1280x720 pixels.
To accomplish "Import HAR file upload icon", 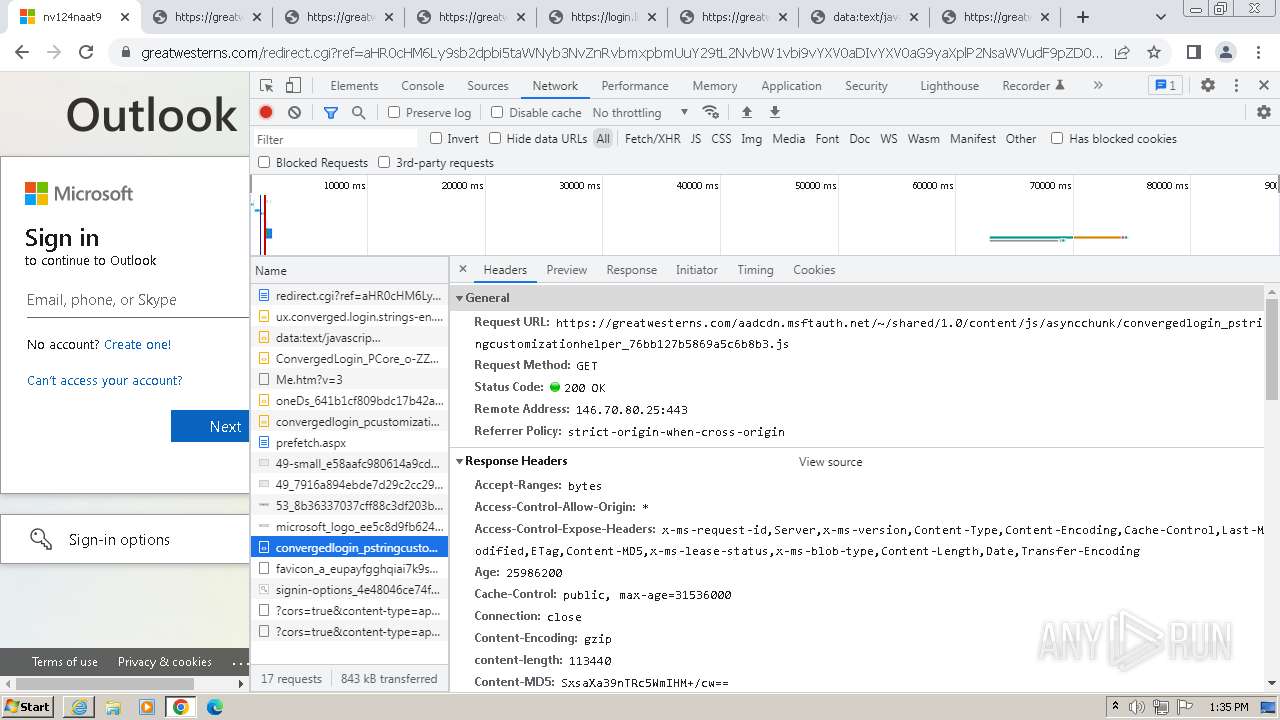I will [746, 112].
